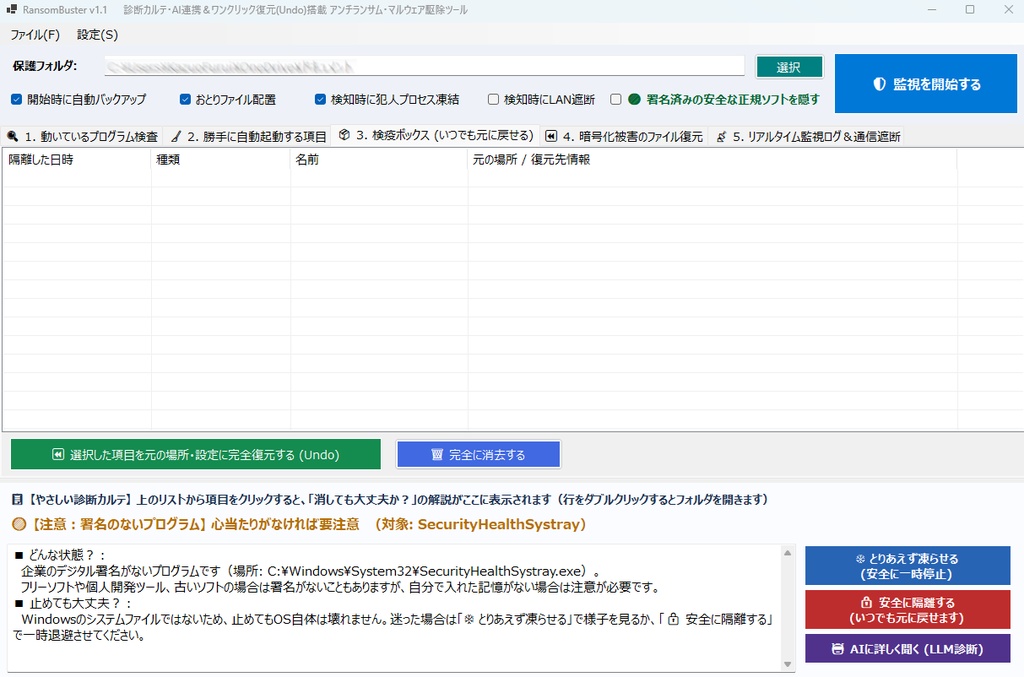
Task: Click the shield icon on the 監視を開始する button
Action: [x=879, y=84]
